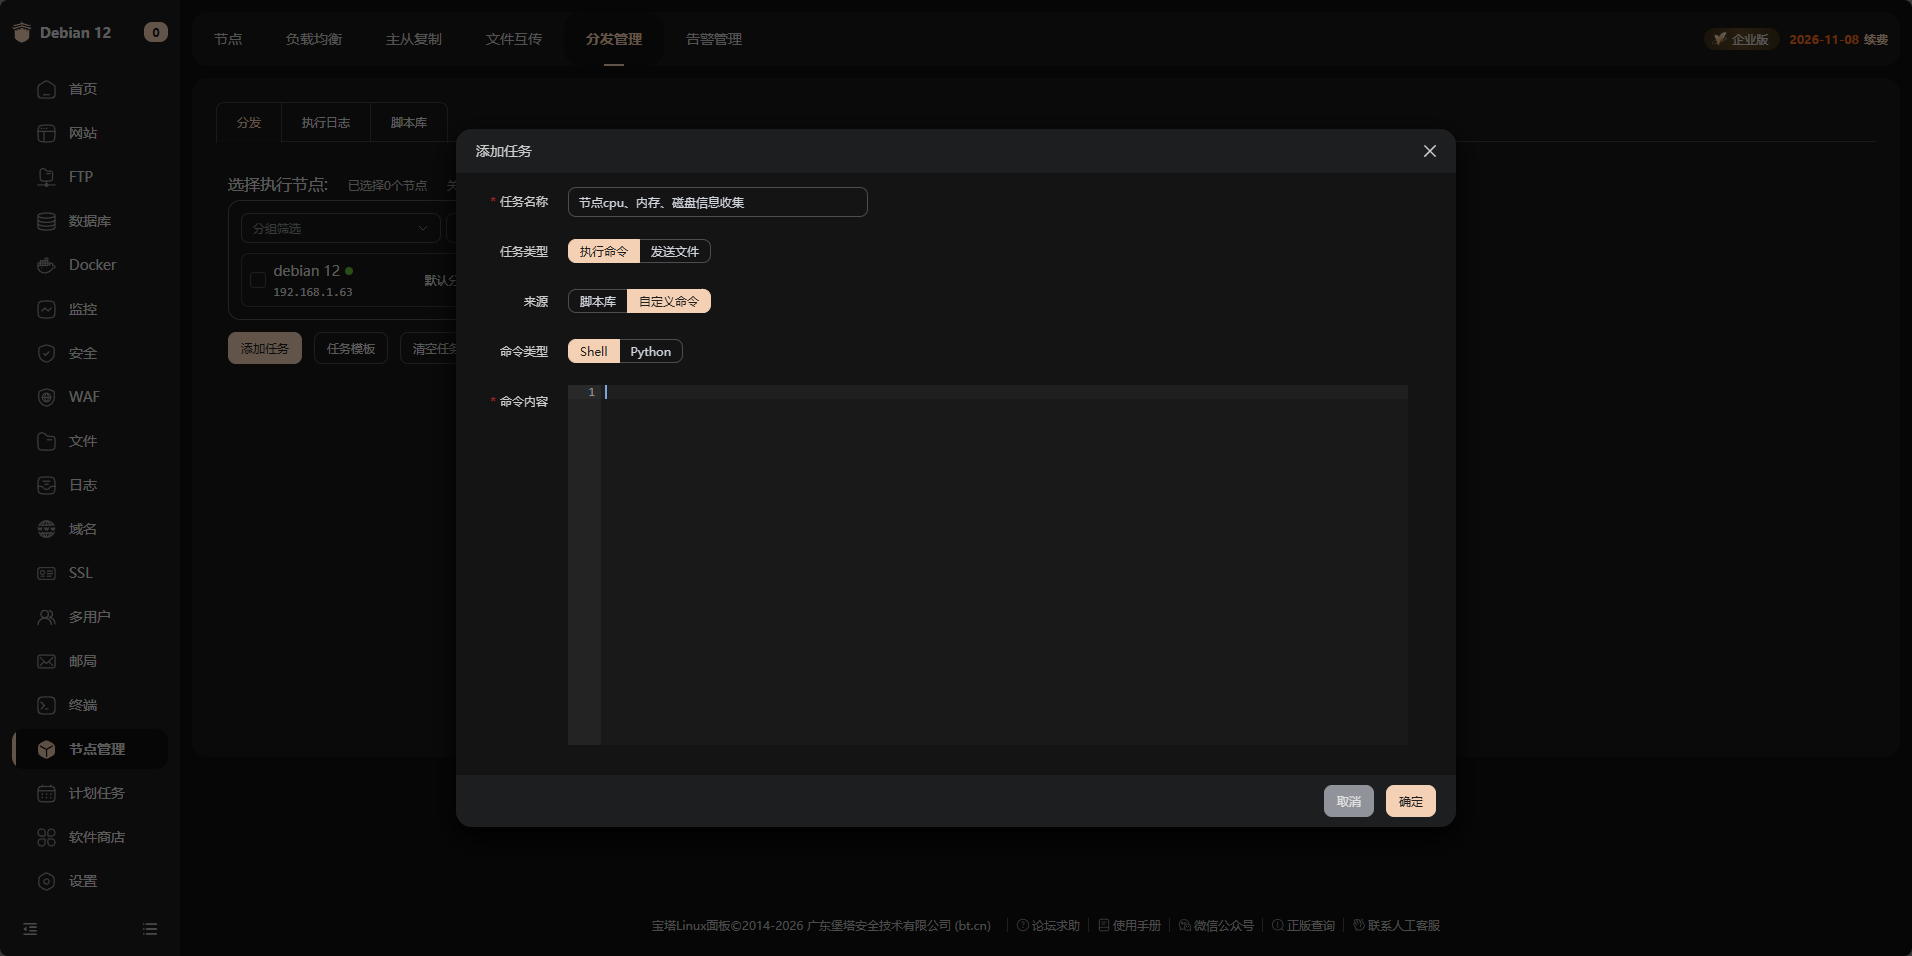
Task: Focus the 命令内容 code editor
Action: (1000, 560)
